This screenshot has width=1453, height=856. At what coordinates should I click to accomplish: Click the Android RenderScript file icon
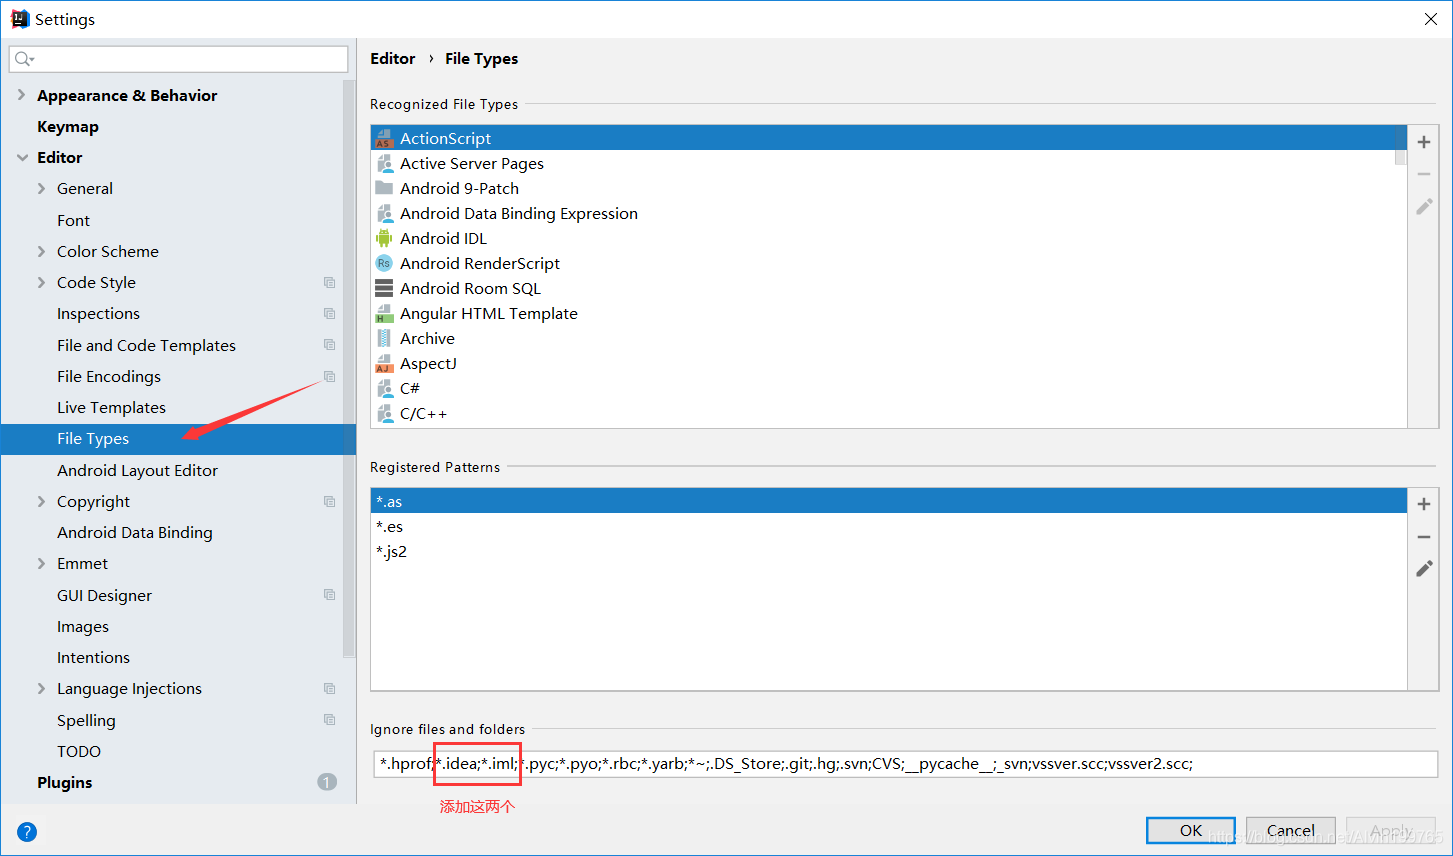tap(384, 263)
